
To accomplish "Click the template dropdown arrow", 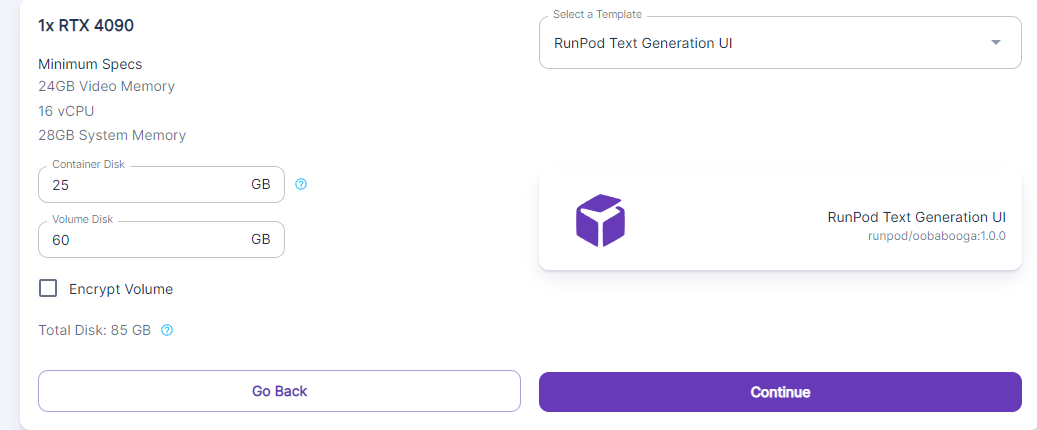I will pos(995,43).
